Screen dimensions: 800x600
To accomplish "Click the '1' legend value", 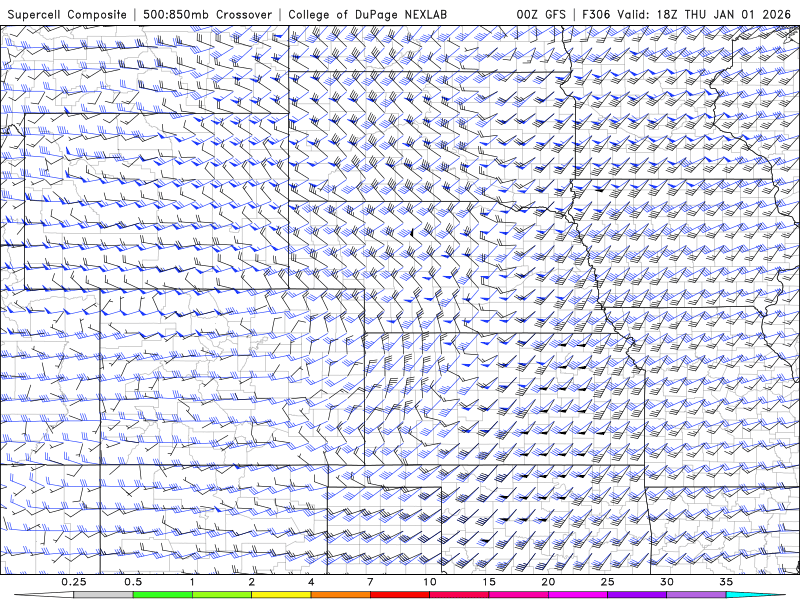I will pos(192,582).
